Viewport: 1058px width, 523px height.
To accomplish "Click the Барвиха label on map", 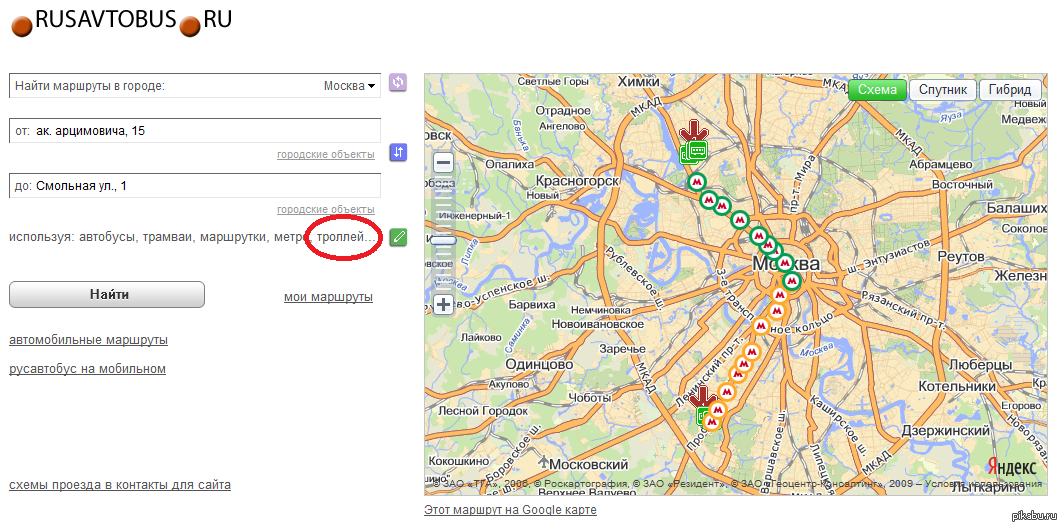I will click(x=532, y=305).
